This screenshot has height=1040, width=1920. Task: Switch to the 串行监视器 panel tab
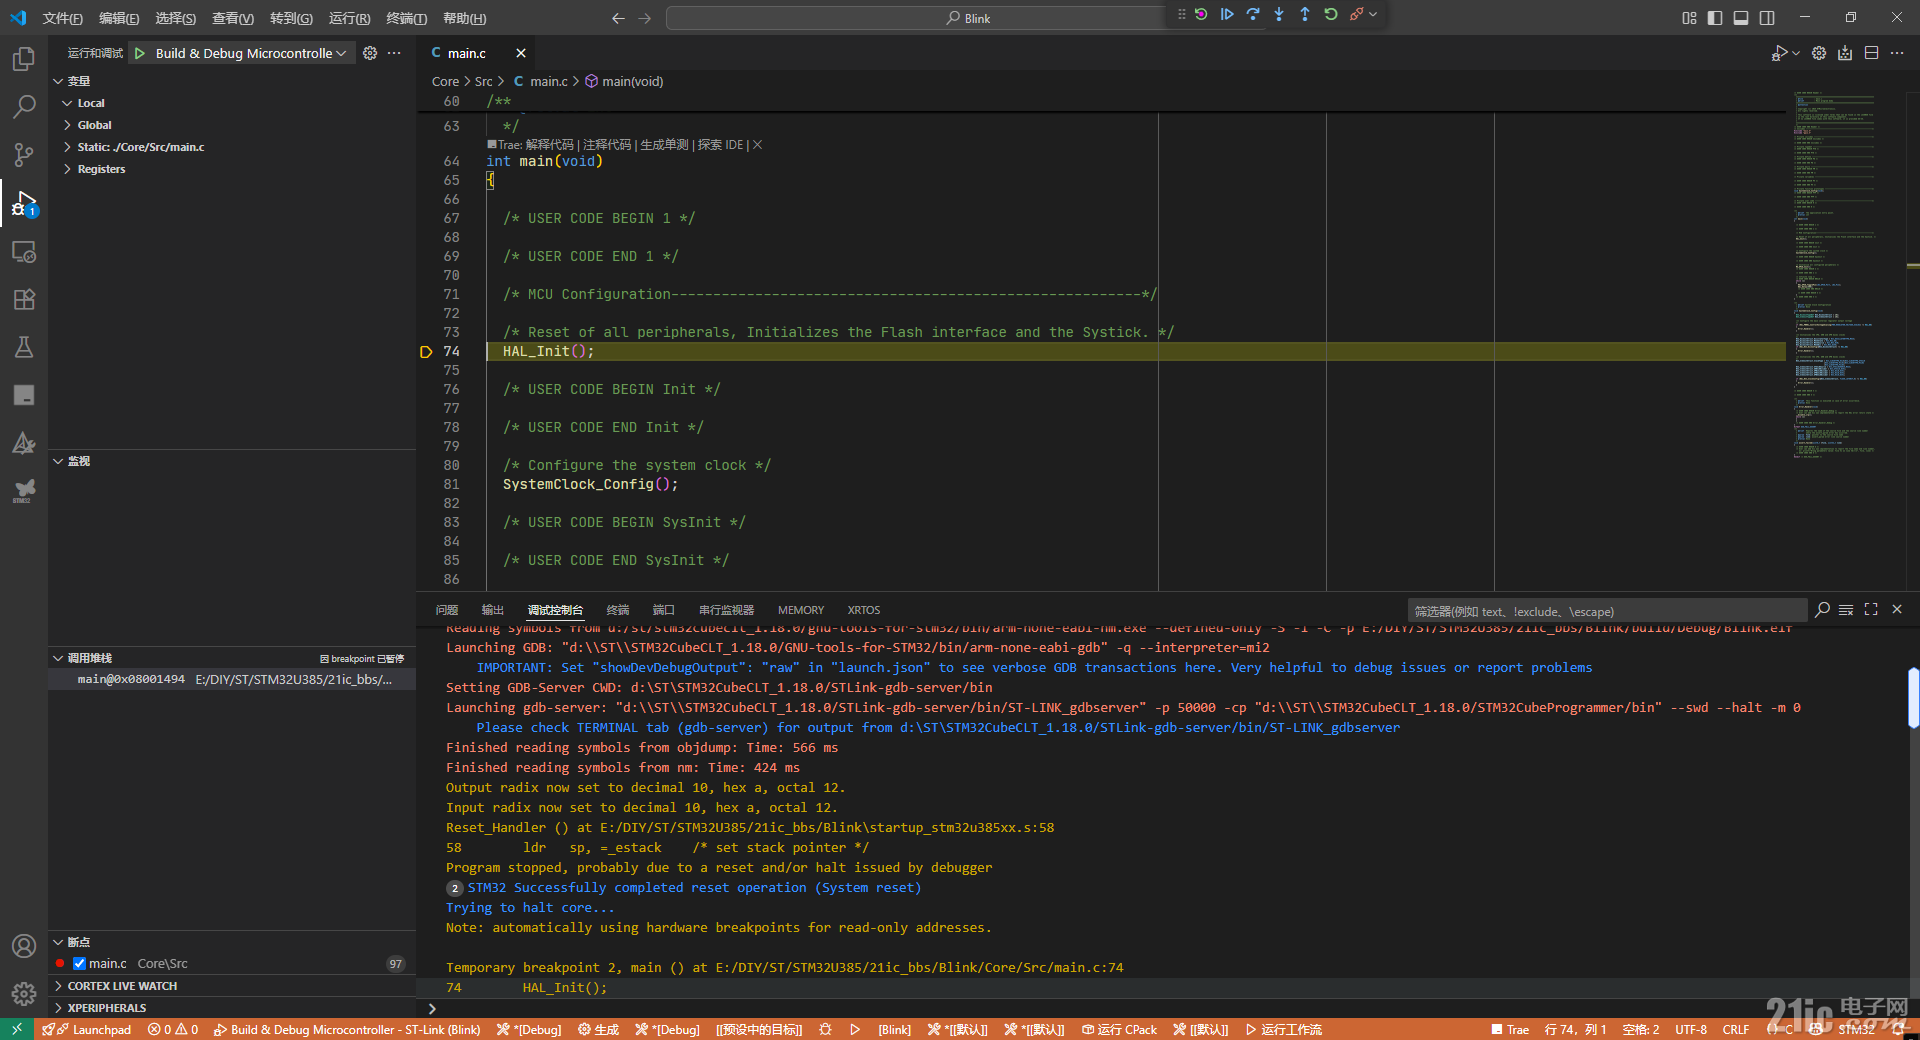(x=726, y=610)
